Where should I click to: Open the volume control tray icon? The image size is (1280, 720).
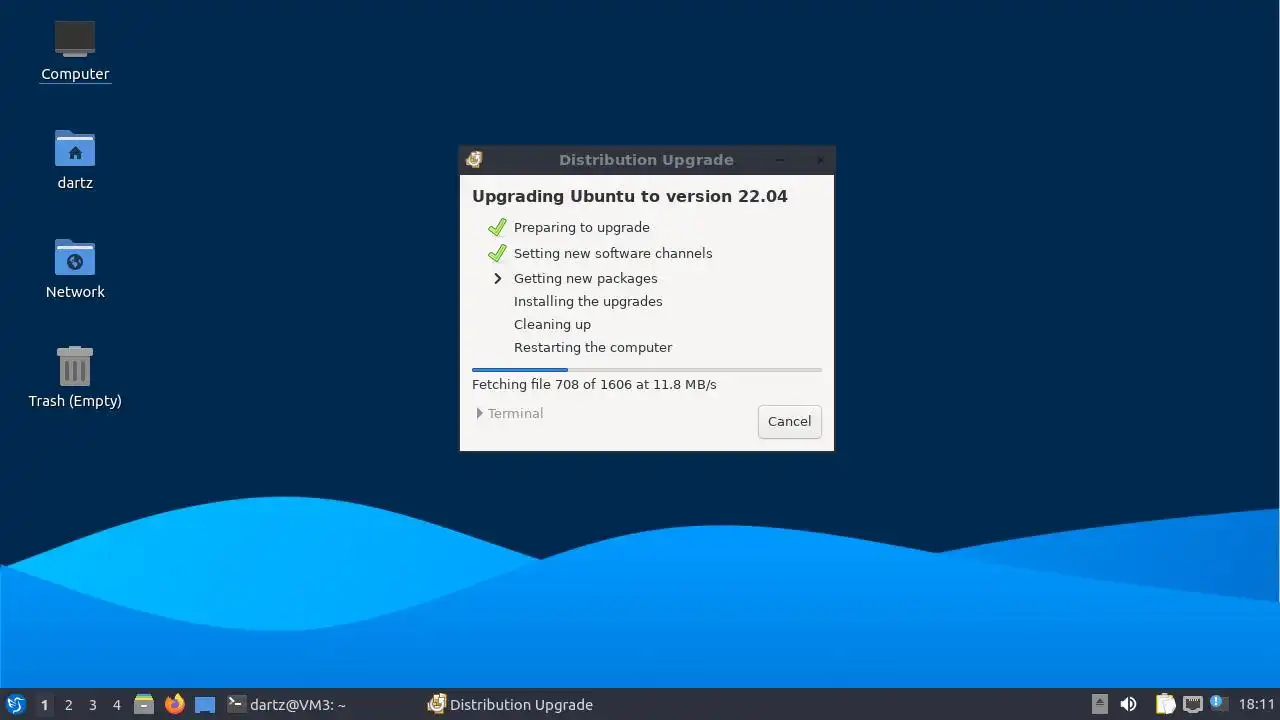pos(1129,704)
